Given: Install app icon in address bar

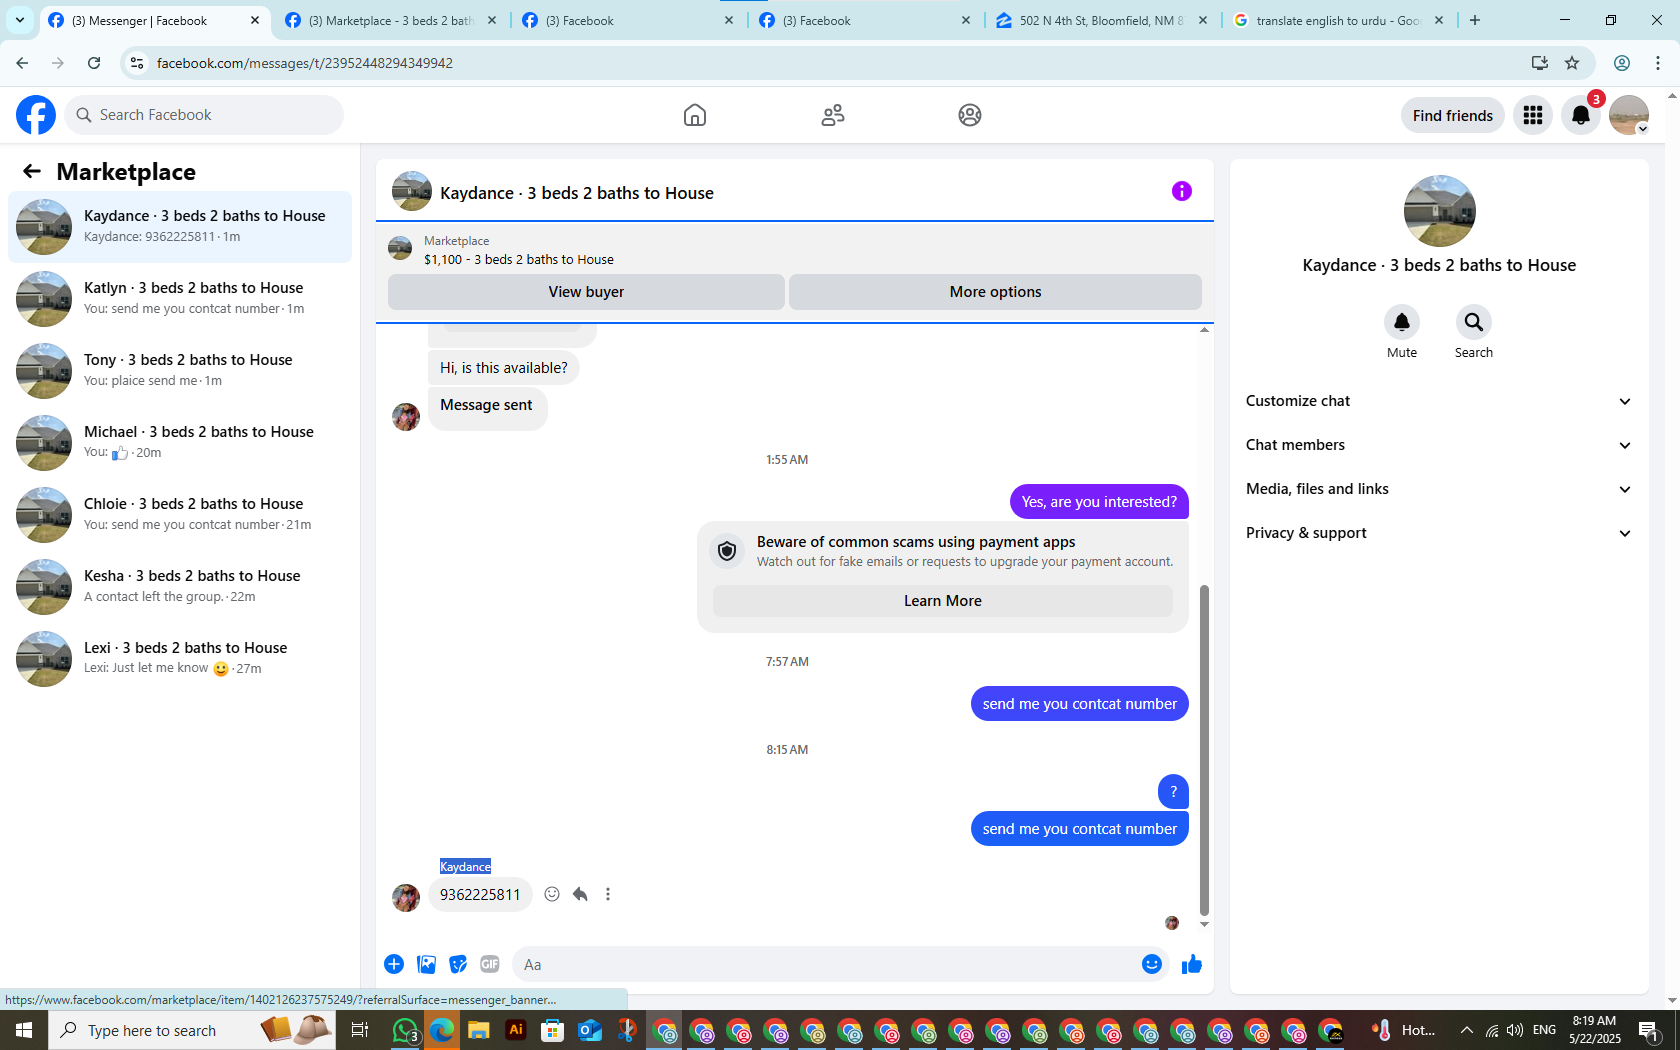Looking at the screenshot, I should pos(1540,63).
